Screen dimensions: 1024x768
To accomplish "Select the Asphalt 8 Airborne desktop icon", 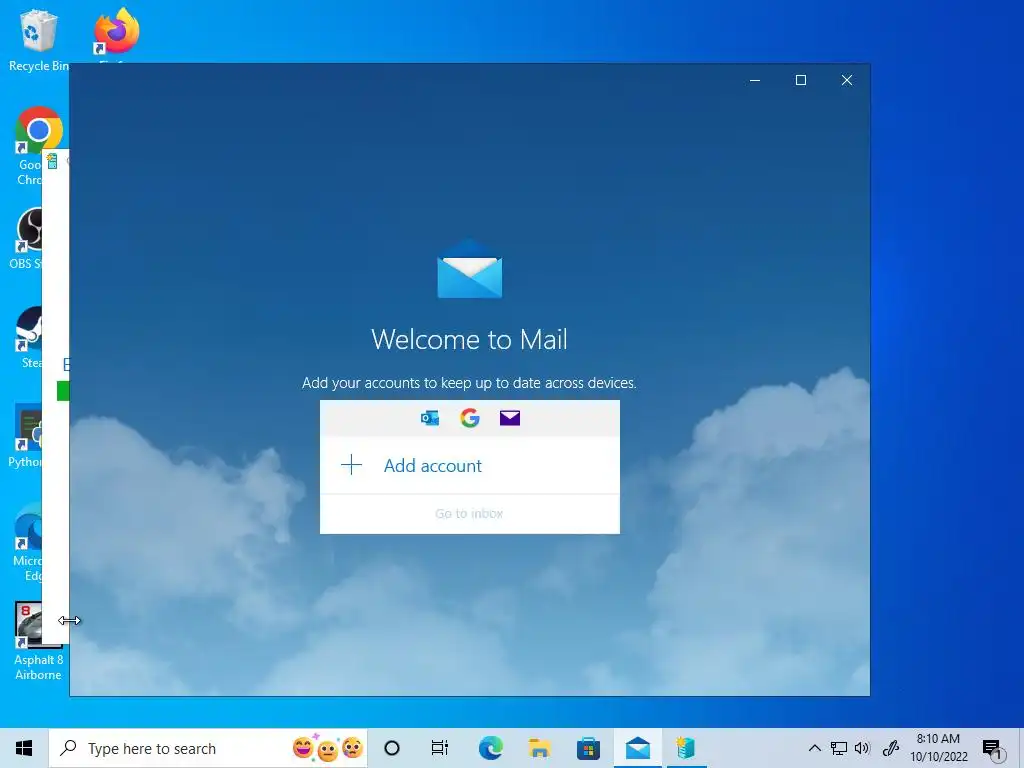I will click(x=38, y=641).
